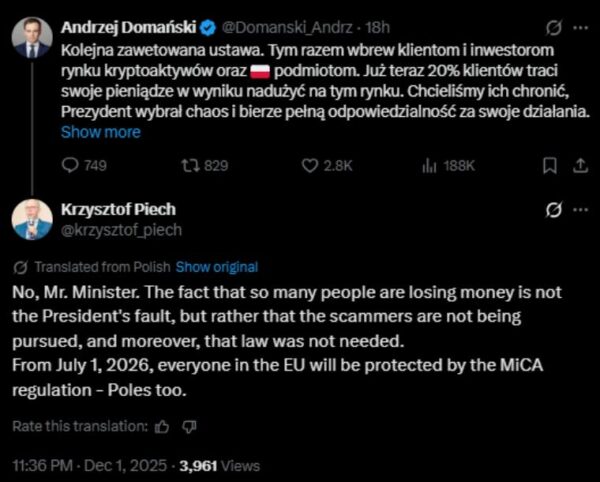
Task: Like the post with 2.8K likes
Action: pyautogui.click(x=311, y=165)
